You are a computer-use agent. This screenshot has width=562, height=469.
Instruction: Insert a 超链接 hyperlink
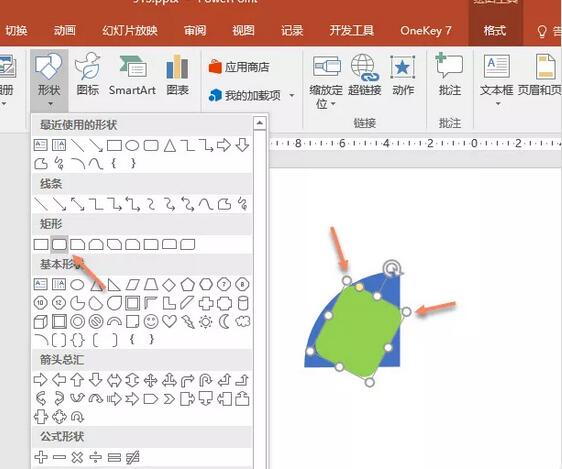click(365, 75)
